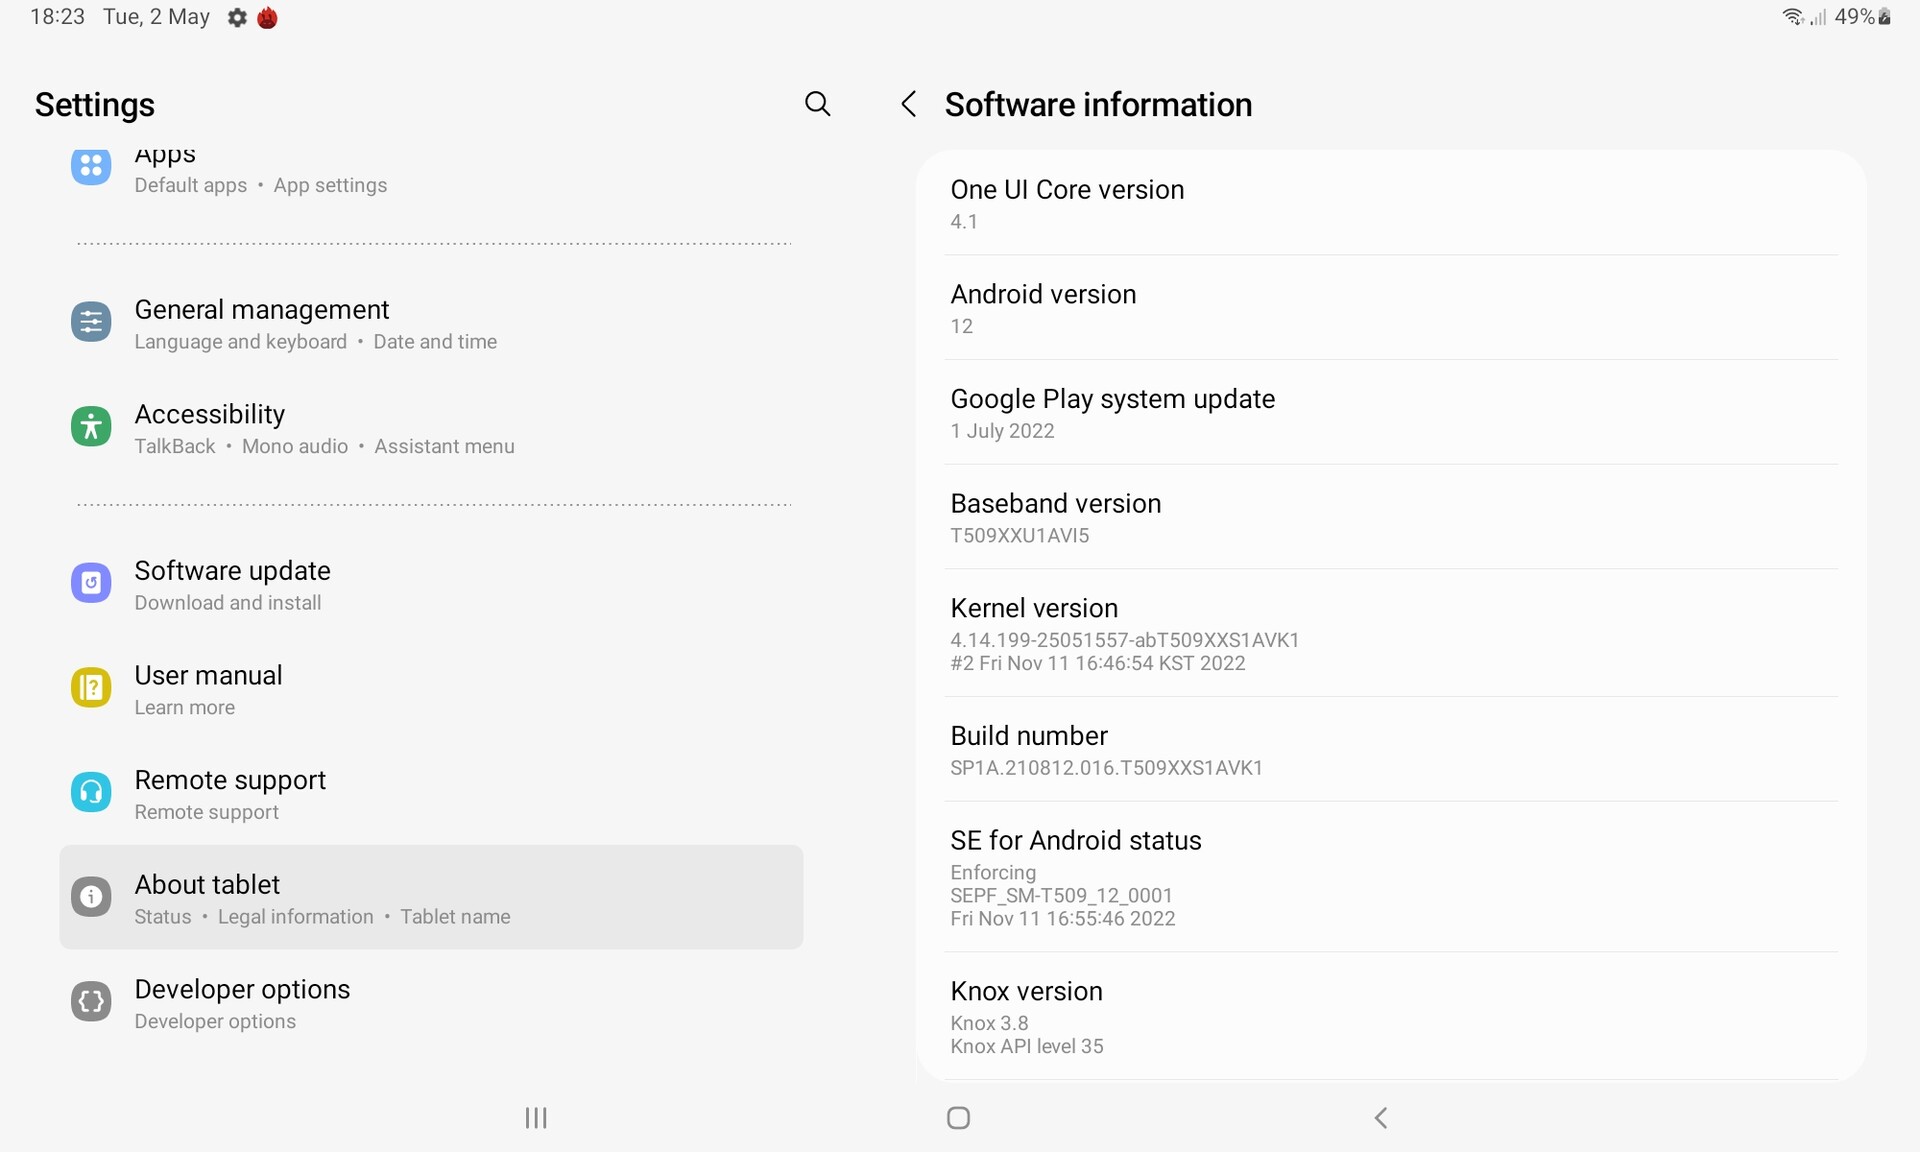The height and width of the screenshot is (1152, 1920).
Task: Open the Developer options menu entry
Action: click(430, 1003)
